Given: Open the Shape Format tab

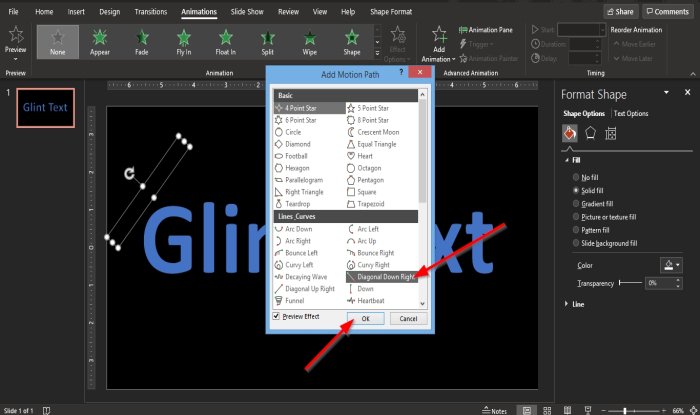Looking at the screenshot, I should pyautogui.click(x=391, y=12).
